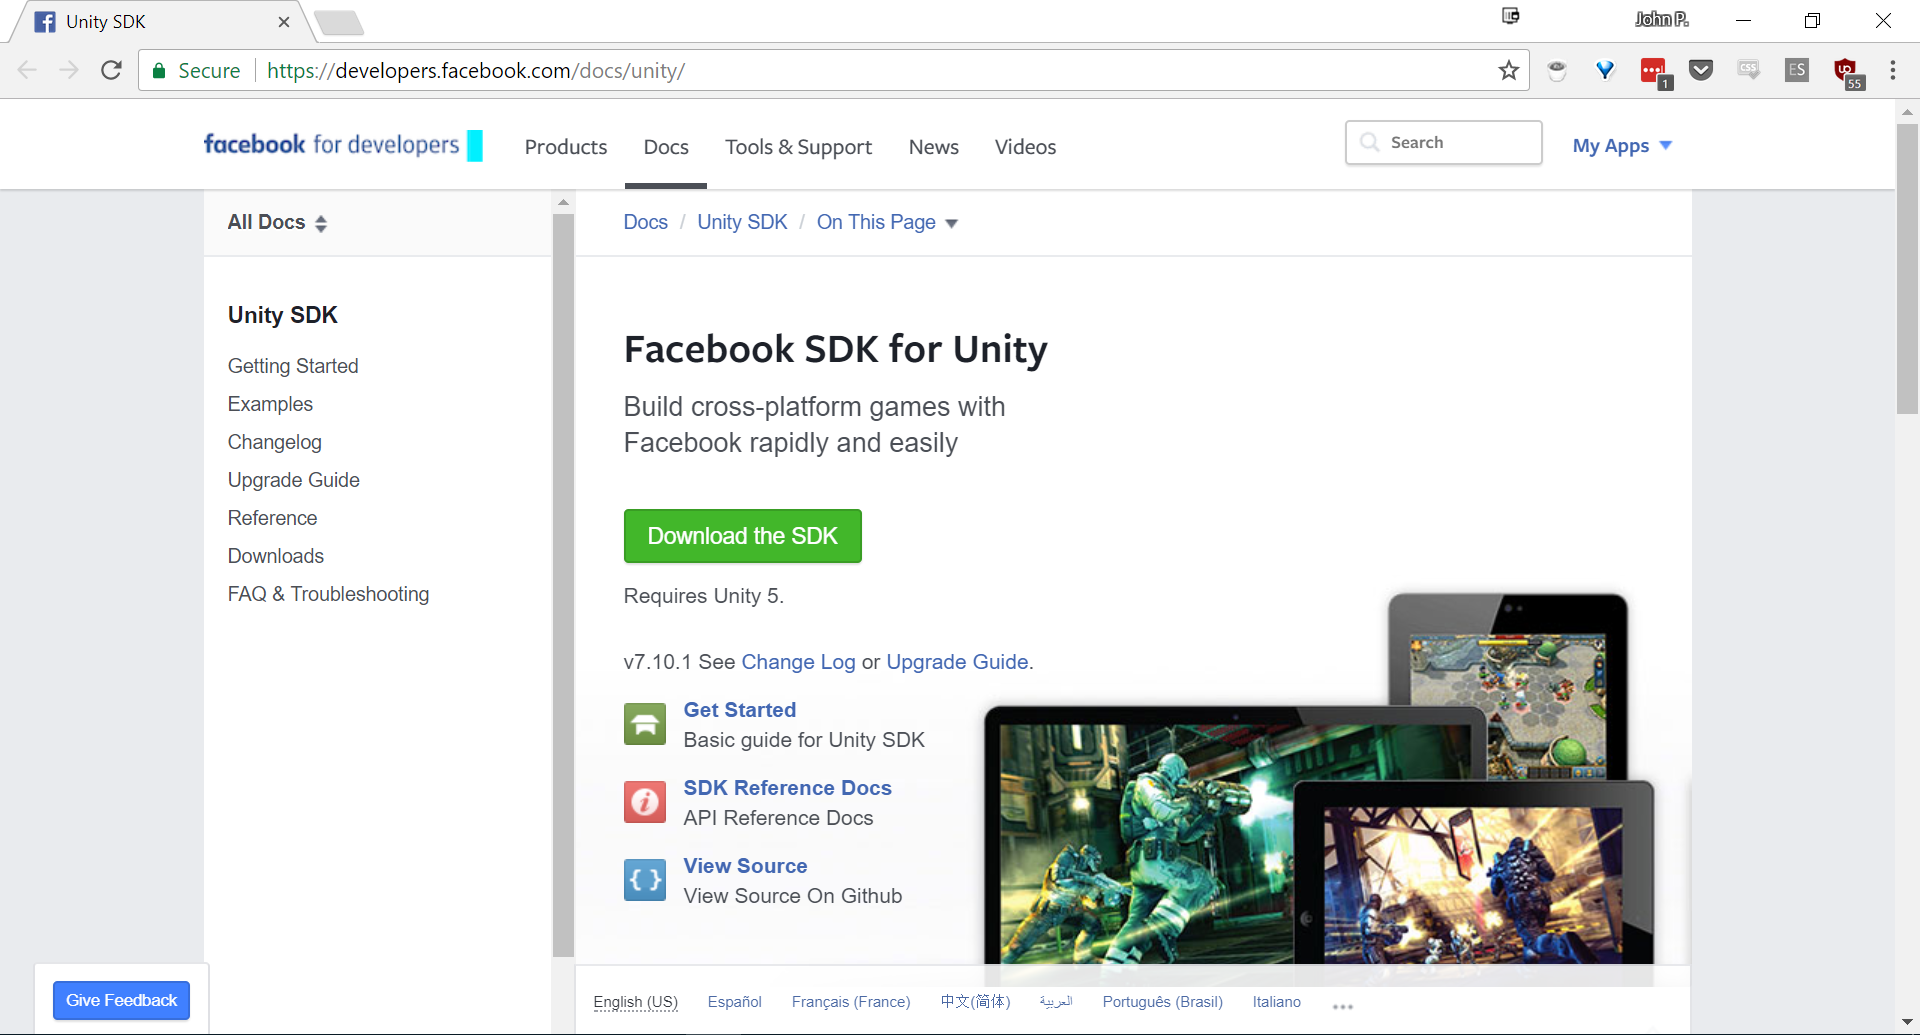
Task: Go to the Videos section
Action: tap(1025, 147)
